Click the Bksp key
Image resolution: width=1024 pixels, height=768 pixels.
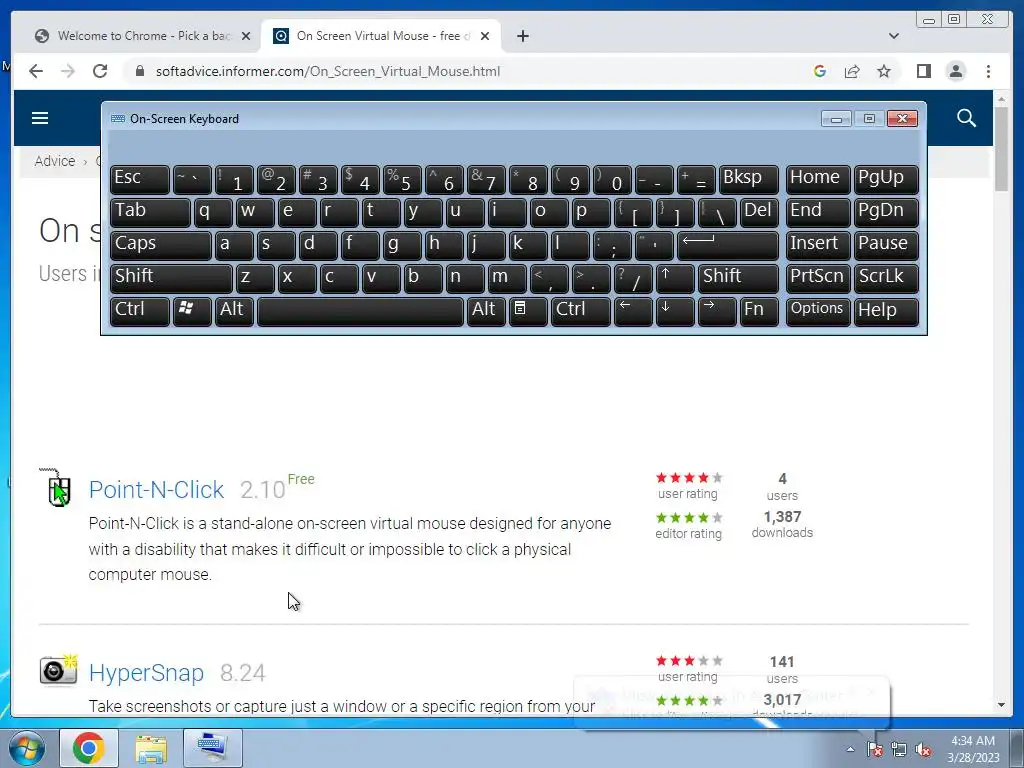[748, 179]
